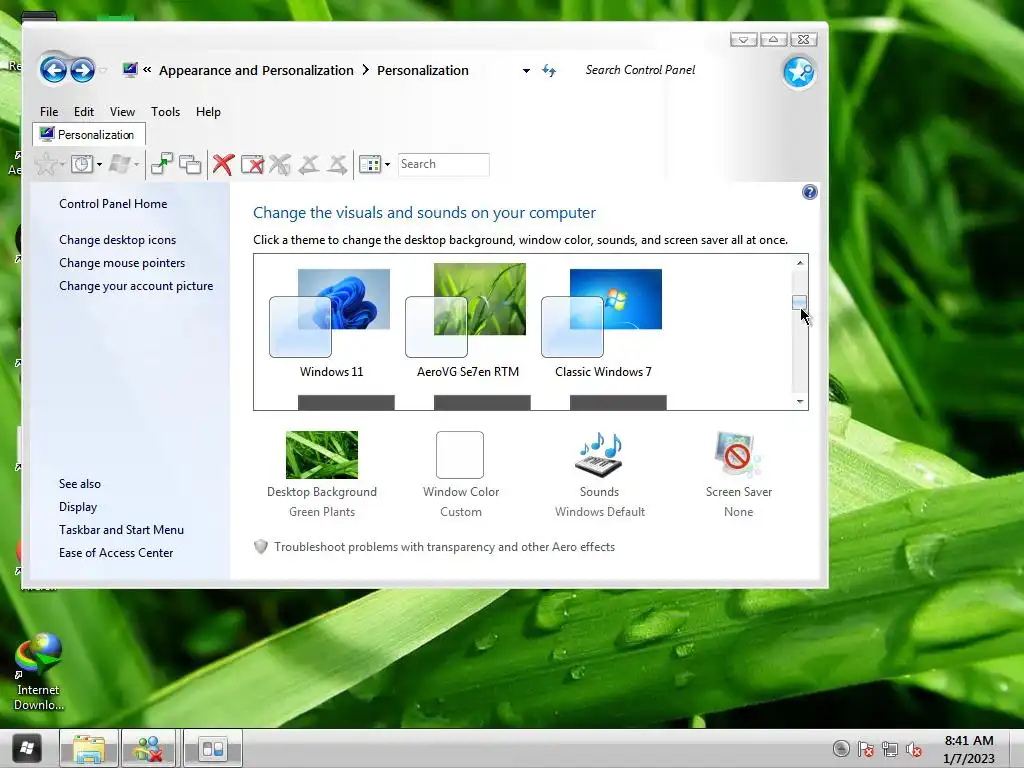
Task: Click the Personalization window taskbar button
Action: click(x=214, y=748)
